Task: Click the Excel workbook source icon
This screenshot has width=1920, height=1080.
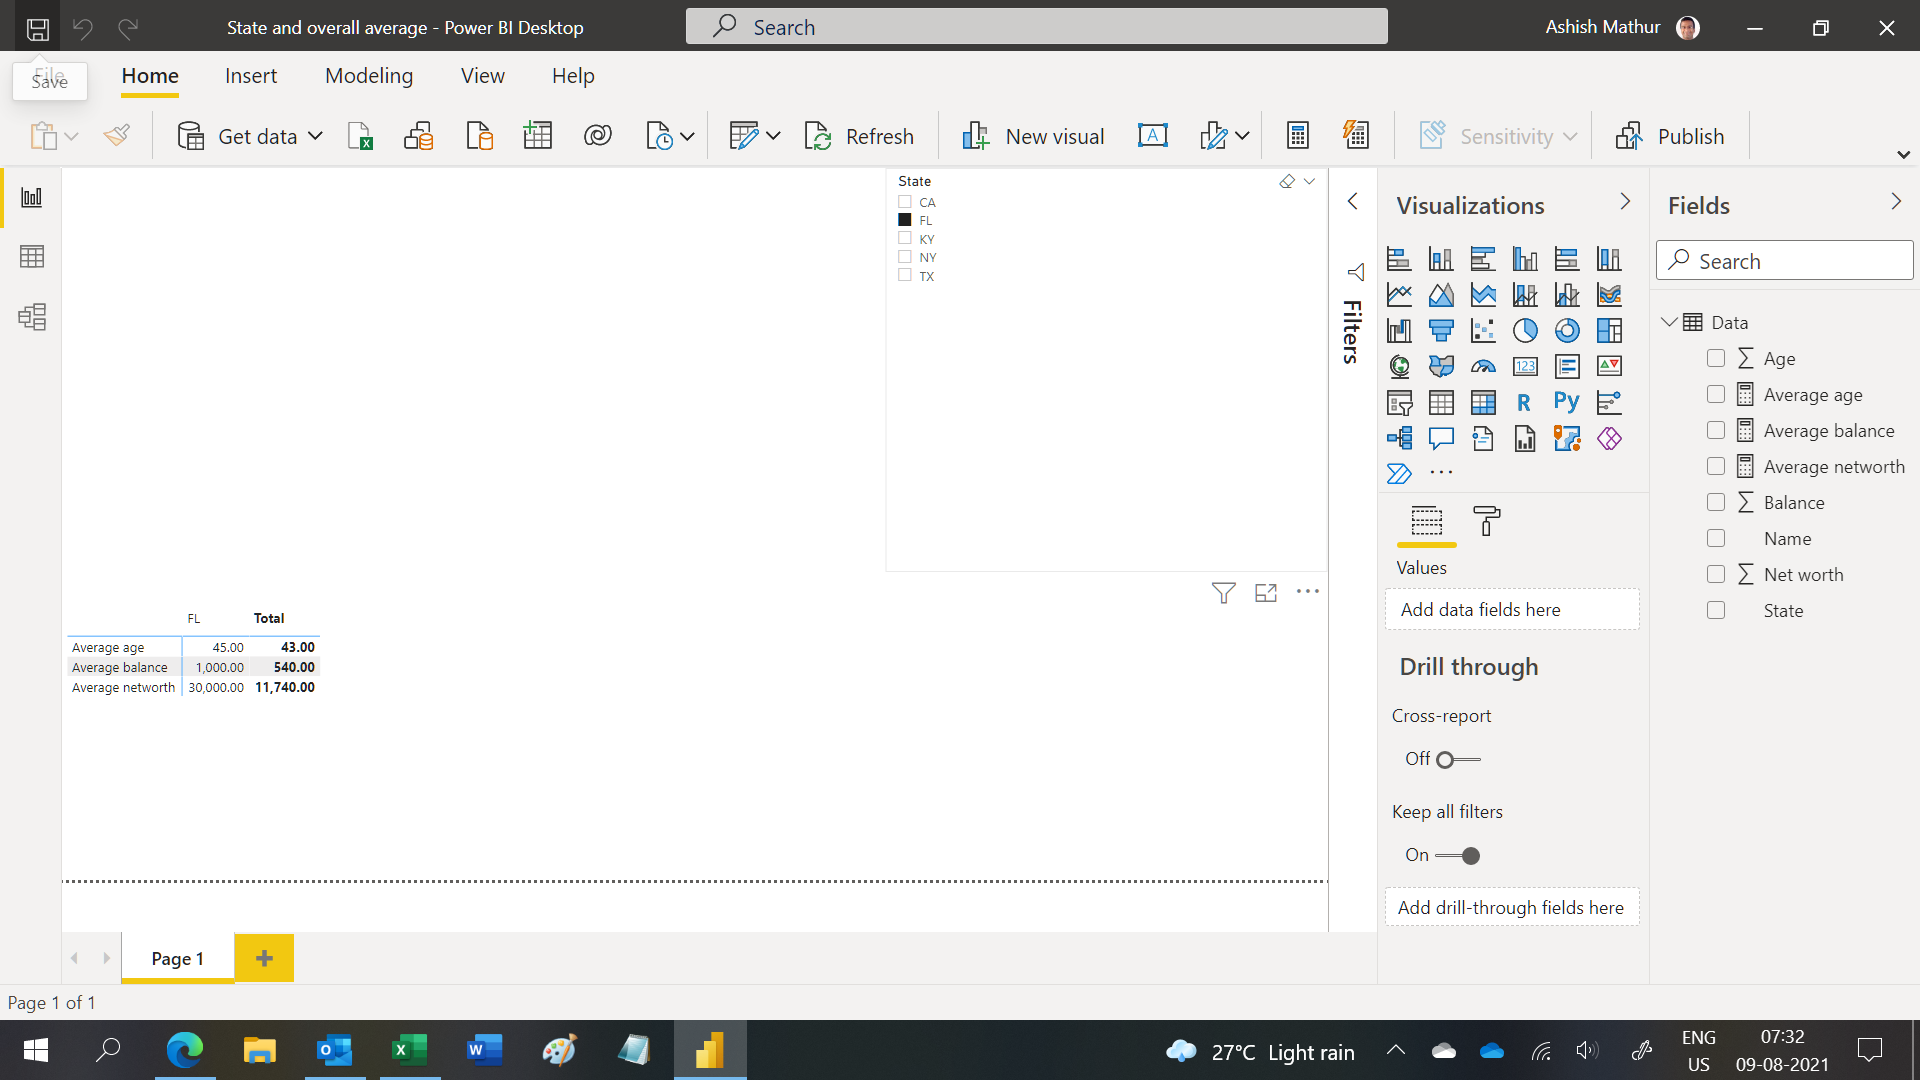Action: click(x=360, y=136)
